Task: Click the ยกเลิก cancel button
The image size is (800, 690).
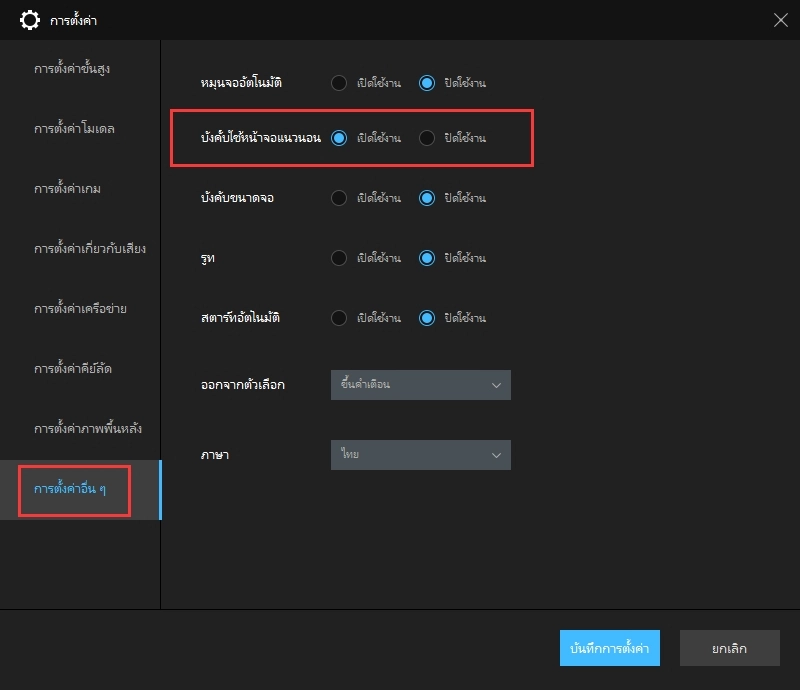Action: (729, 648)
